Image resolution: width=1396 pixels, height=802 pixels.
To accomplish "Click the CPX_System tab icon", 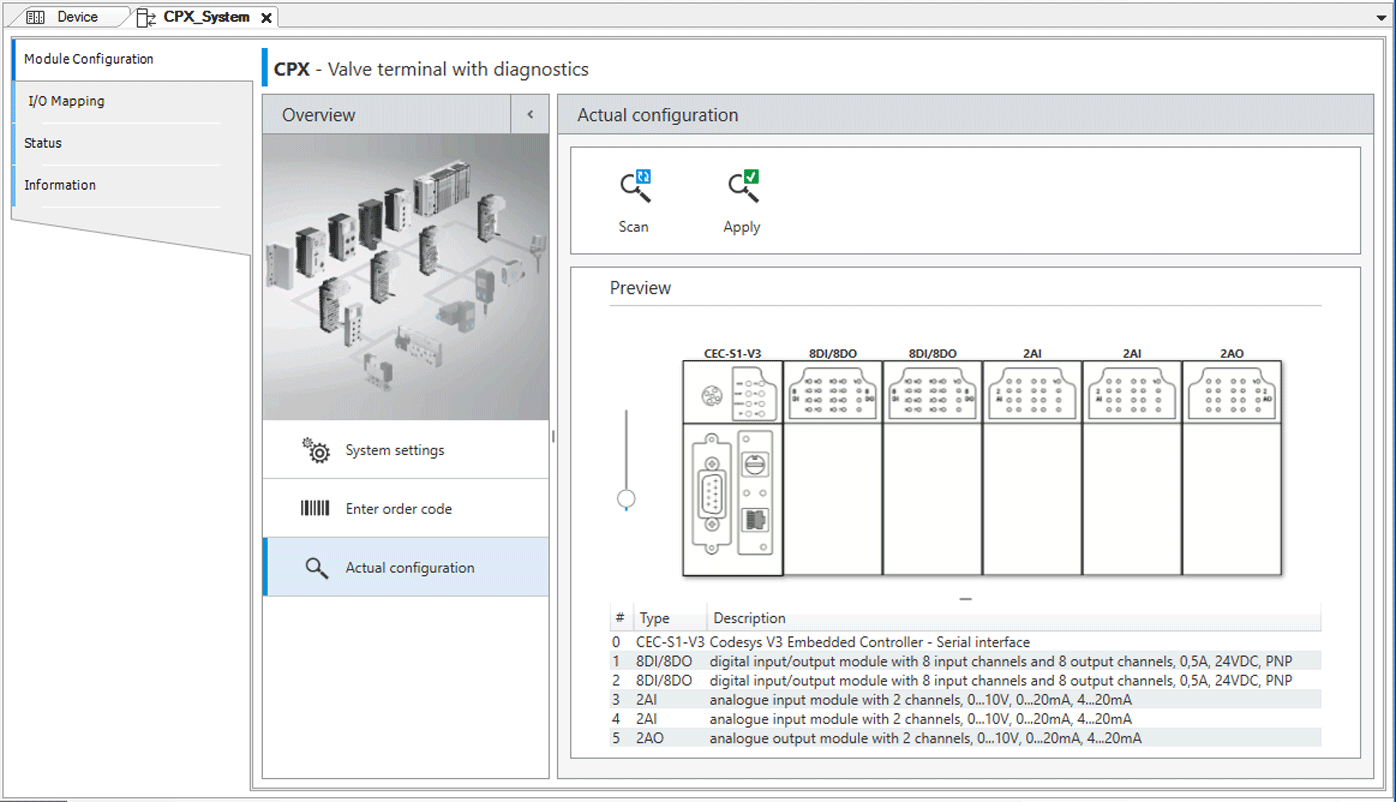I will coord(146,17).
